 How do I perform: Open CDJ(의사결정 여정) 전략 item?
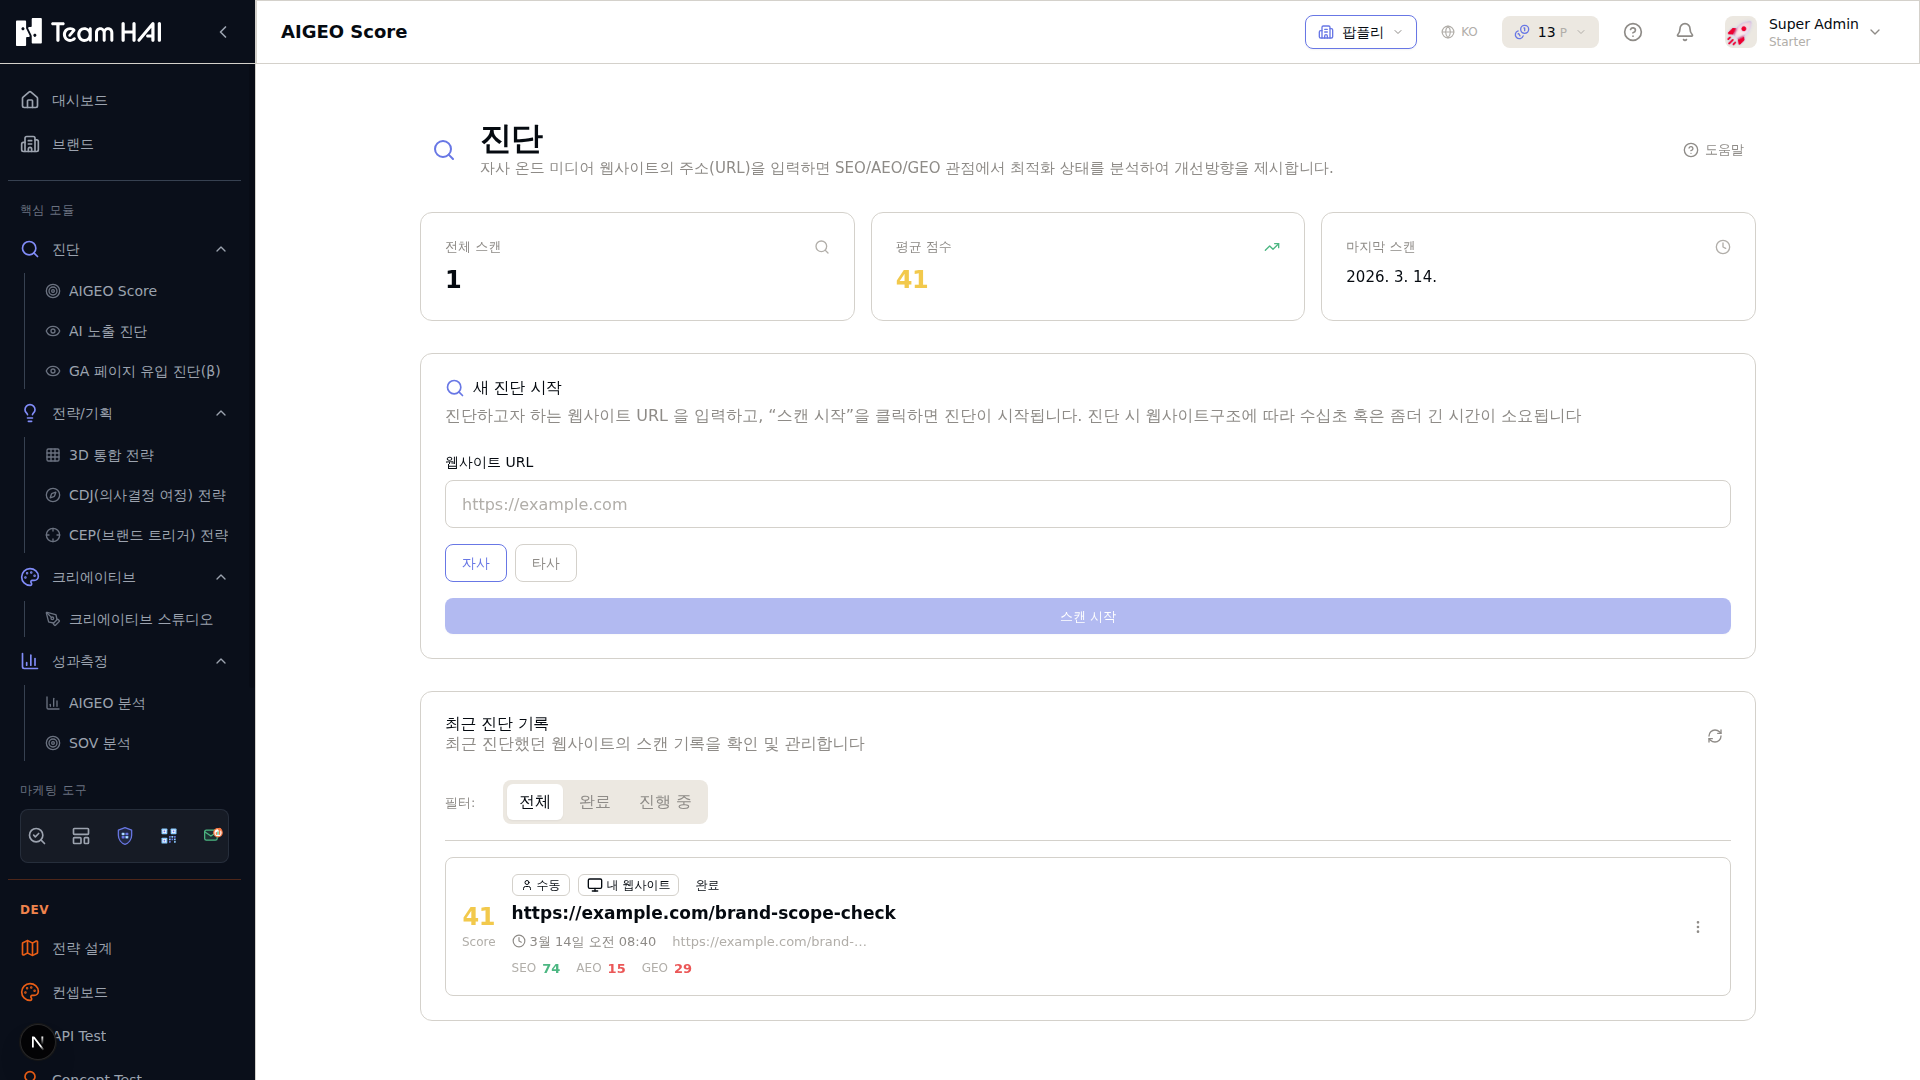click(136, 495)
